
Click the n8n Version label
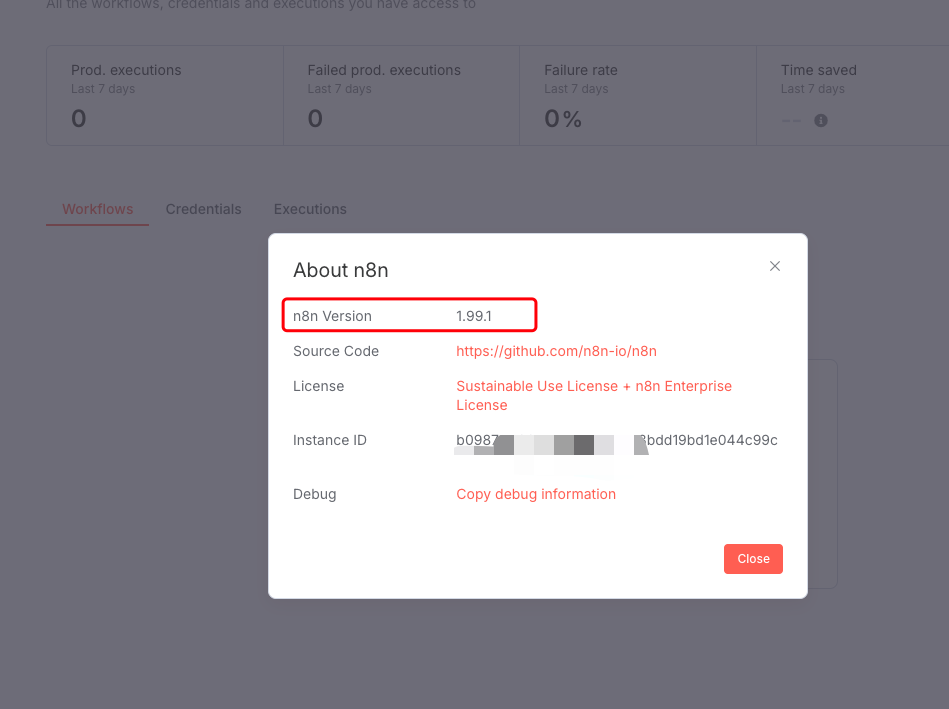click(332, 316)
